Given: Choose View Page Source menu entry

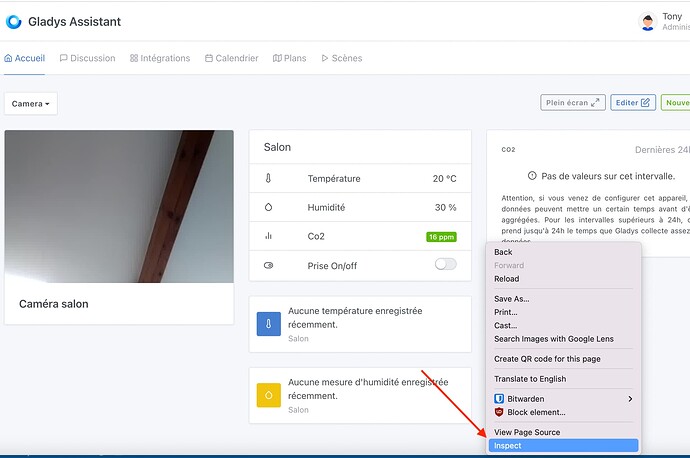Looking at the screenshot, I should coord(527,432).
